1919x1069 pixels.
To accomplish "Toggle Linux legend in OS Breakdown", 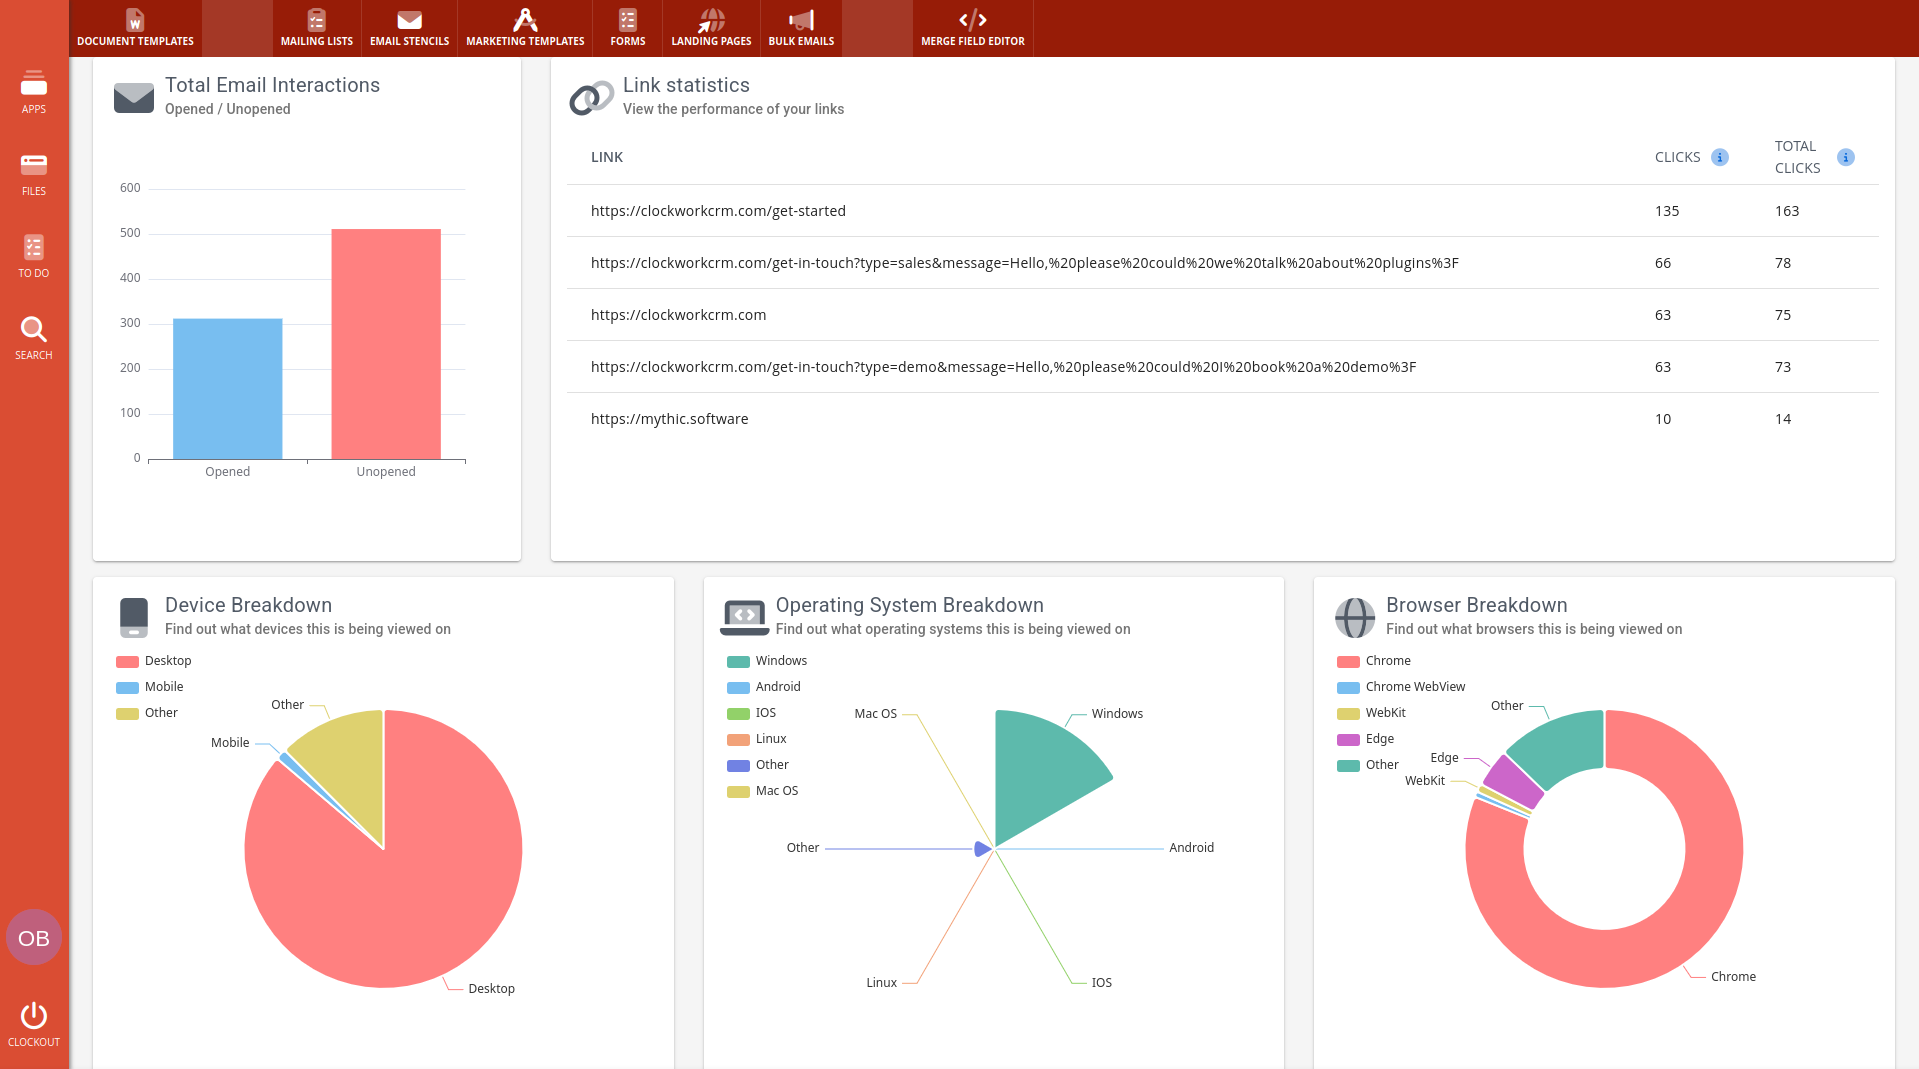I will pyautogui.click(x=757, y=739).
